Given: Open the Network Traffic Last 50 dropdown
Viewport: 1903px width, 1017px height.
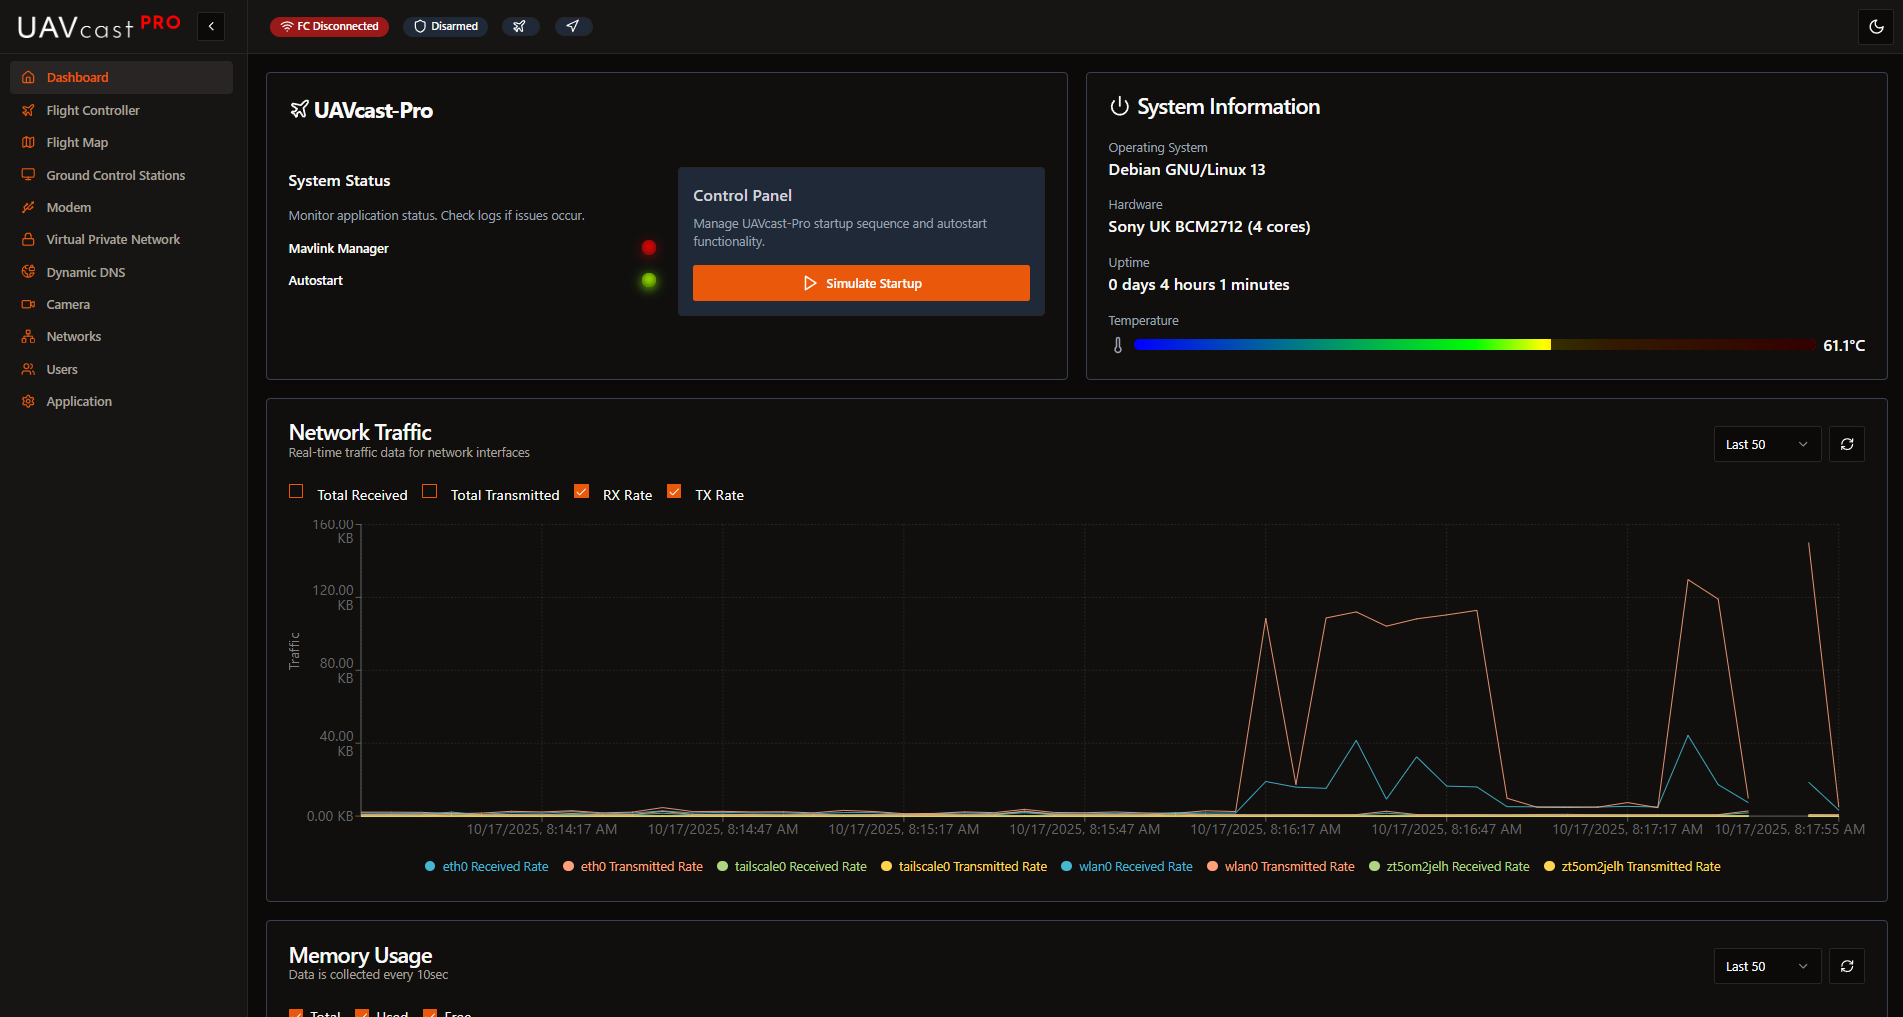Looking at the screenshot, I should pos(1766,445).
